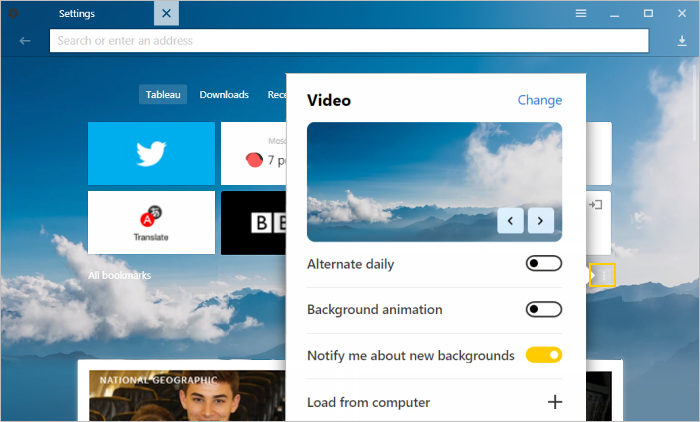The image size is (700, 422).
Task: Switch to the Downloads tab
Action: click(224, 94)
